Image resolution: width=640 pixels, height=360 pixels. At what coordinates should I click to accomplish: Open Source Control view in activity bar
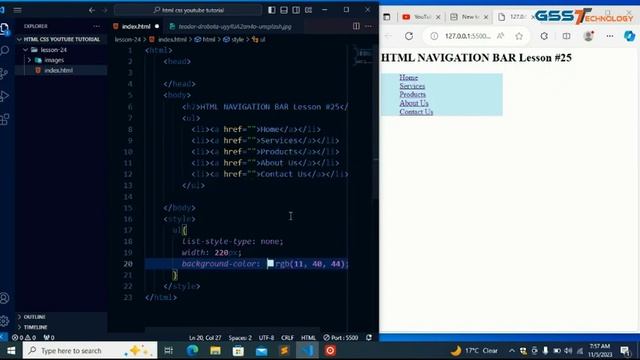(5, 73)
